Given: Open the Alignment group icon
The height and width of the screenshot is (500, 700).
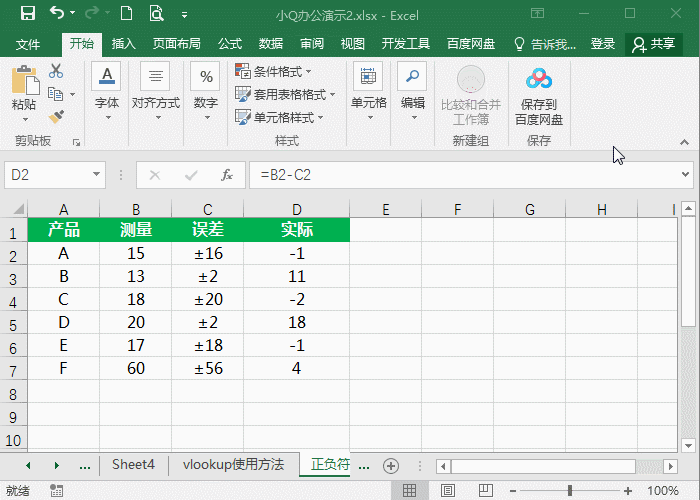Looking at the screenshot, I should pos(155,76).
